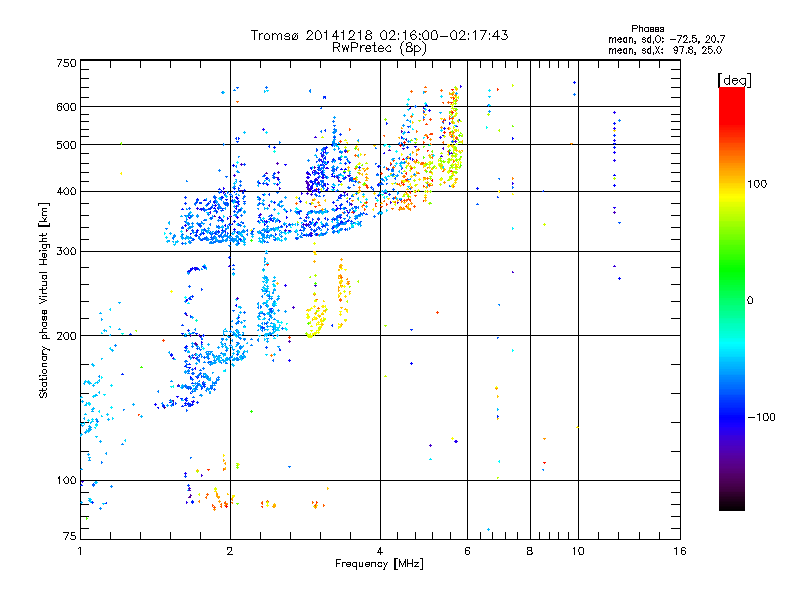The width and height of the screenshot is (800, 600).
Task: Click the y-axis tick label '750'
Action: [66, 63]
